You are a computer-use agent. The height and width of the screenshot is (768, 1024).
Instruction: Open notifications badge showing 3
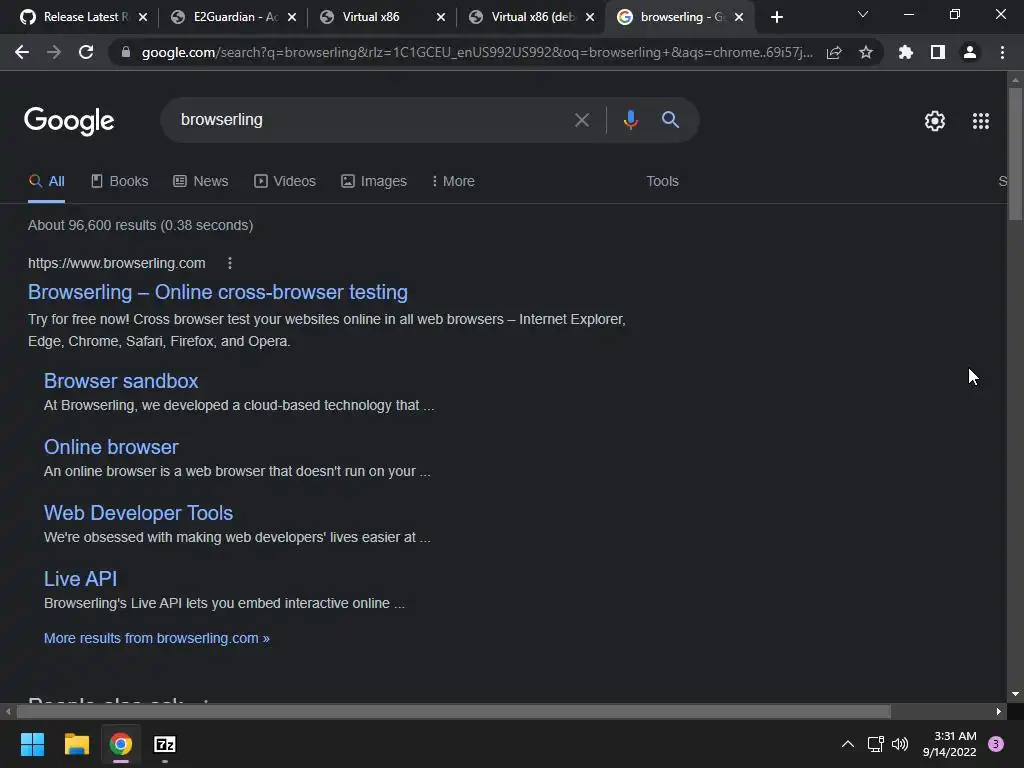[996, 744]
